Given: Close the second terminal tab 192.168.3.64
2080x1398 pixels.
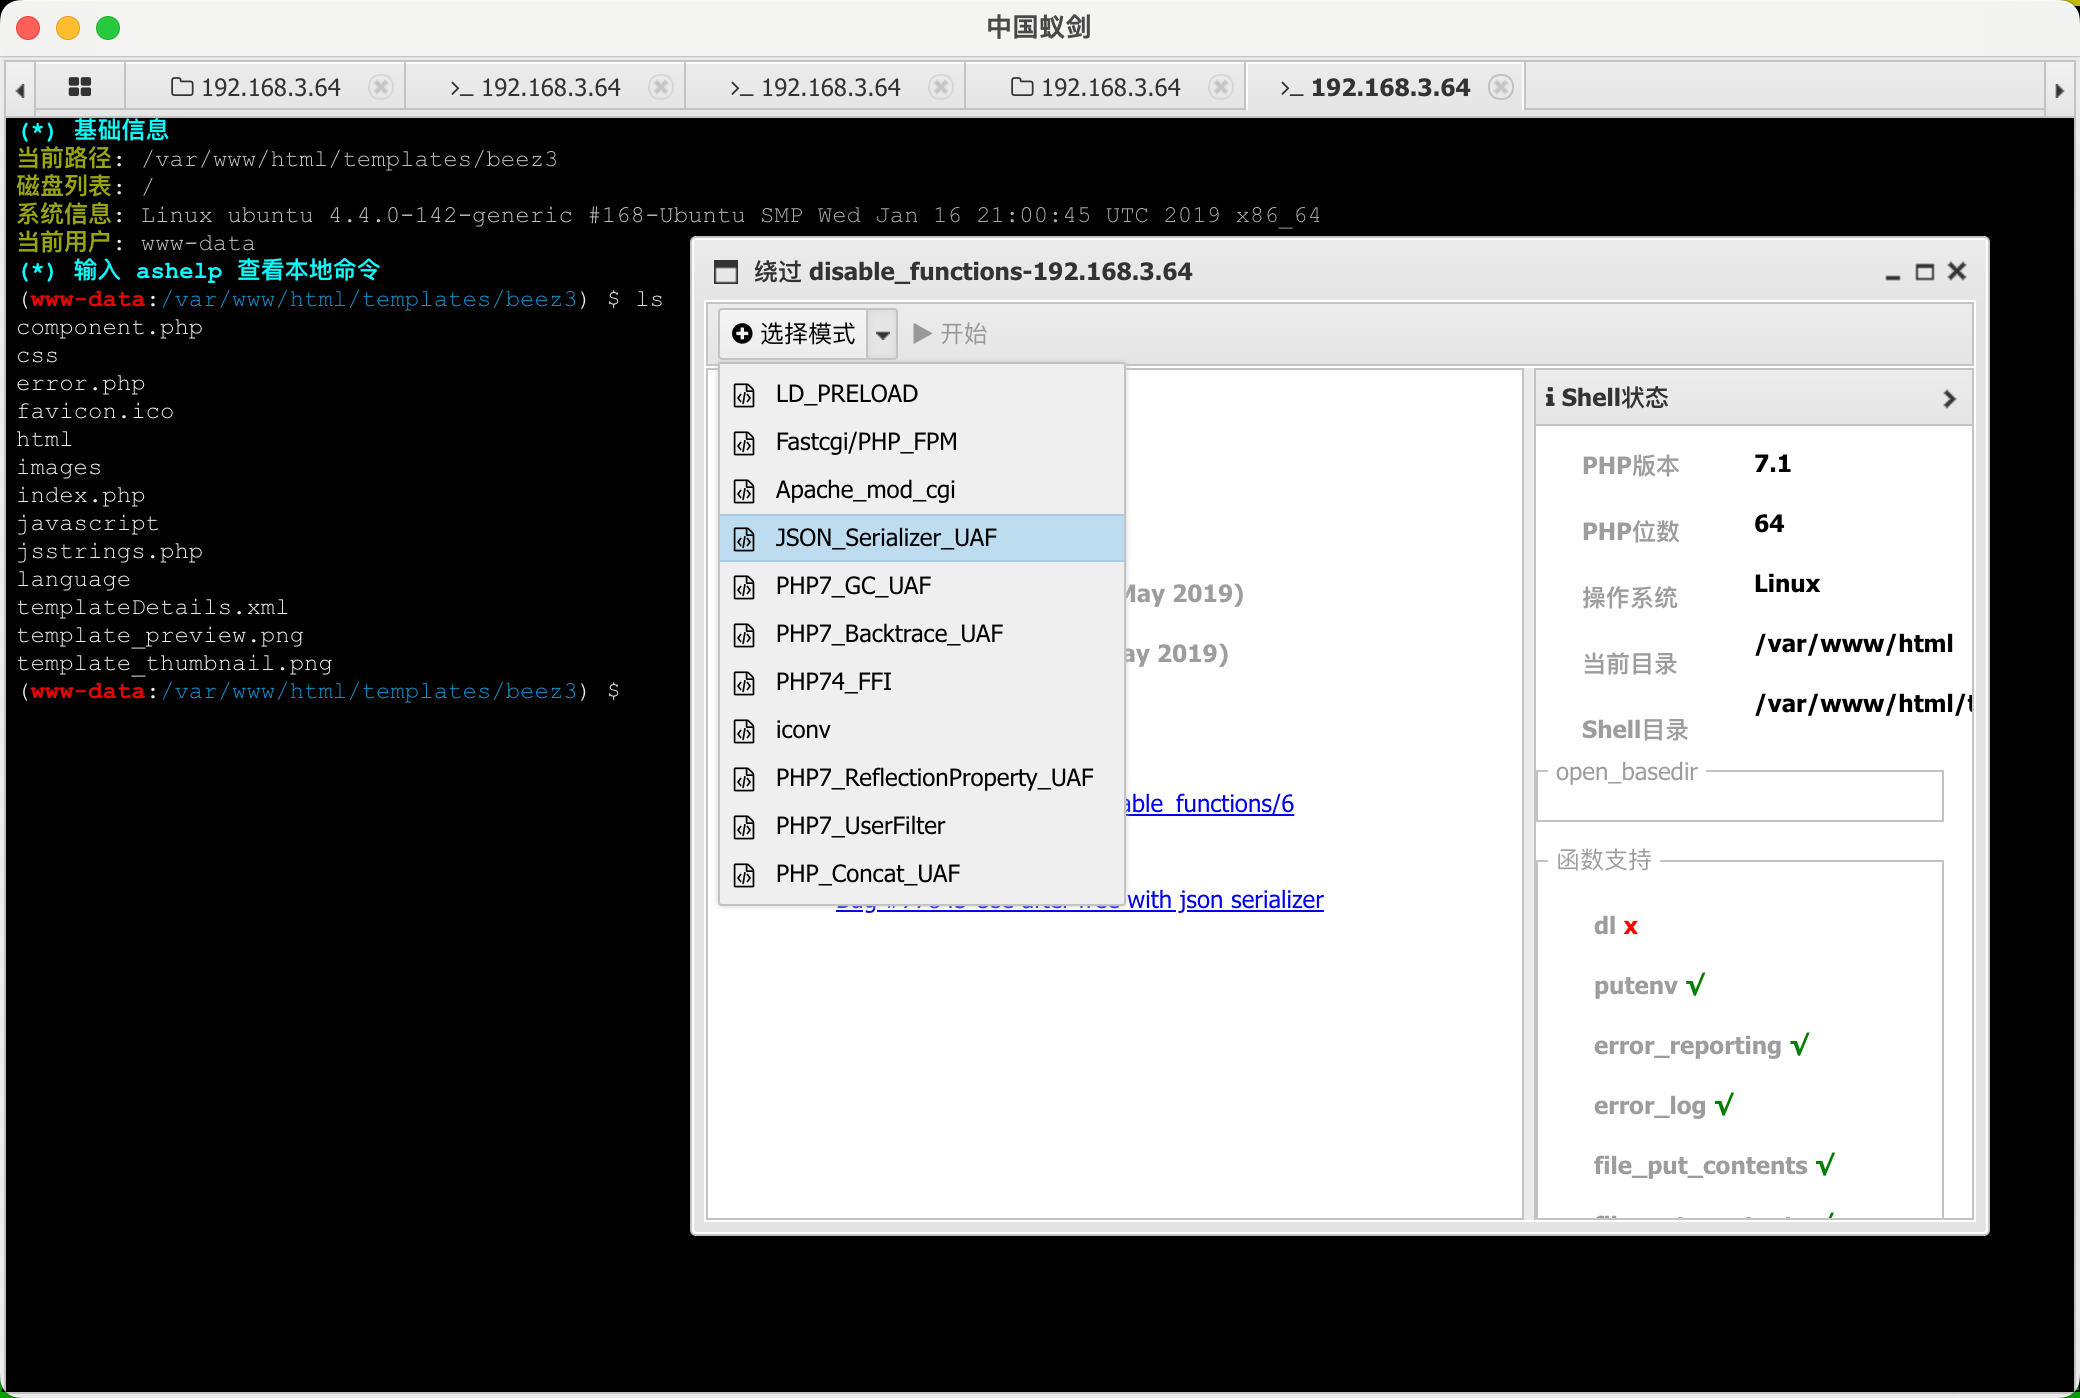Looking at the screenshot, I should coord(941,87).
